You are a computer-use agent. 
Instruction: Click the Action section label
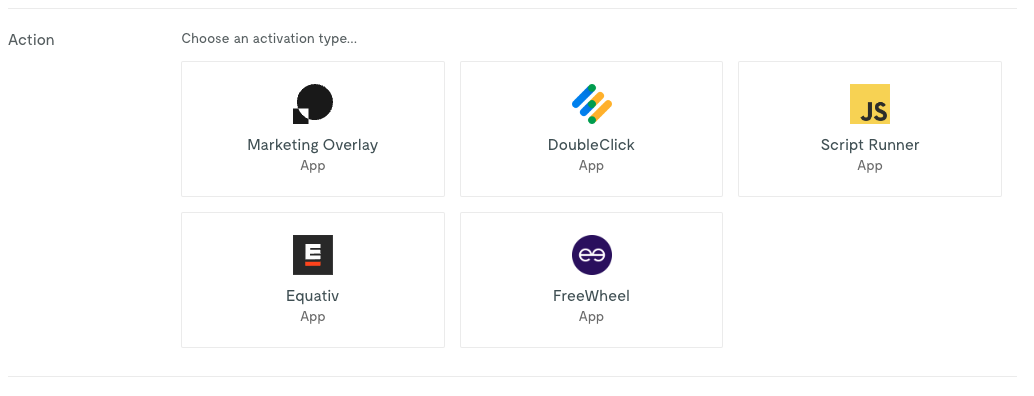click(31, 40)
